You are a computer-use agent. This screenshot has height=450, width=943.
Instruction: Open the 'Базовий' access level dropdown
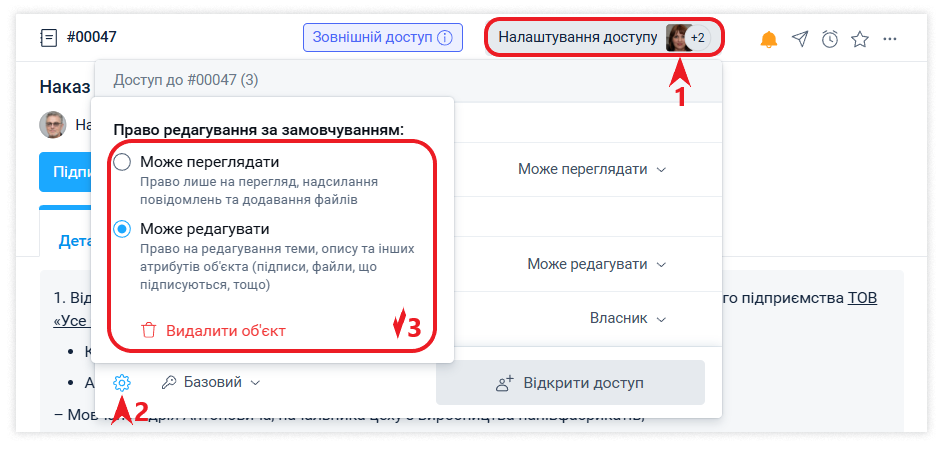pyautogui.click(x=211, y=383)
